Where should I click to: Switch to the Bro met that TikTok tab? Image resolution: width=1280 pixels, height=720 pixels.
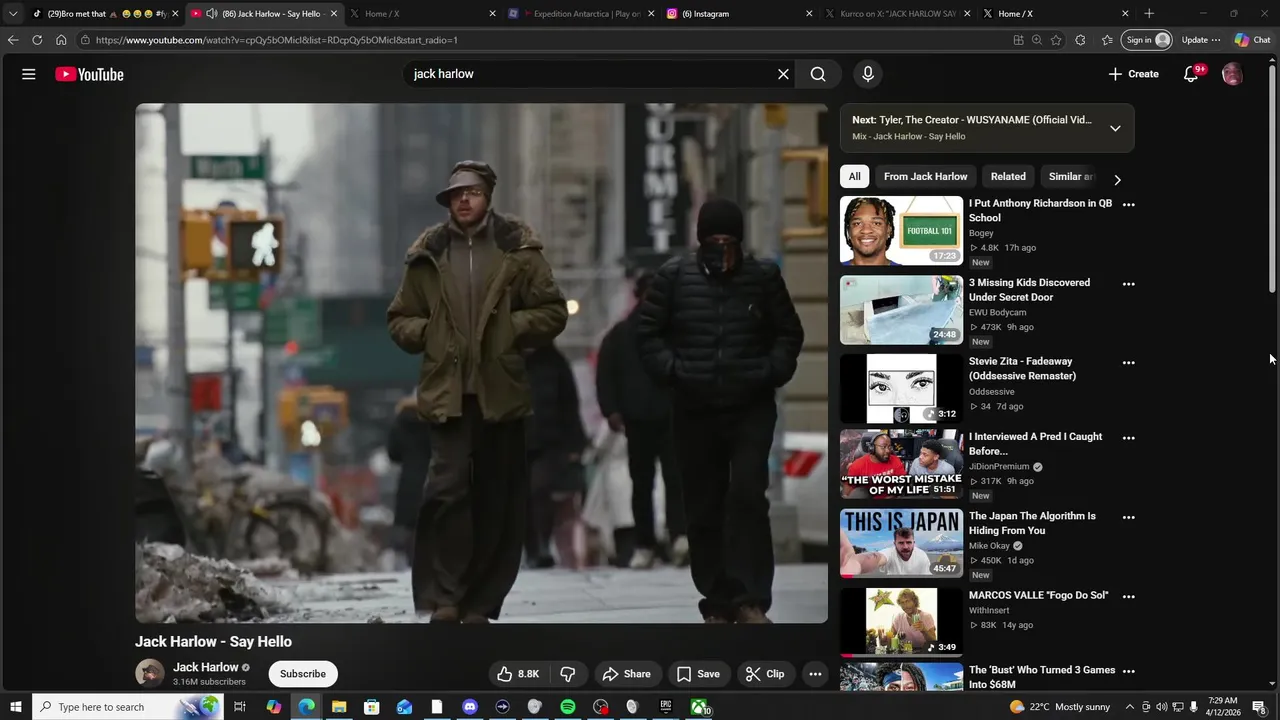click(x=105, y=14)
